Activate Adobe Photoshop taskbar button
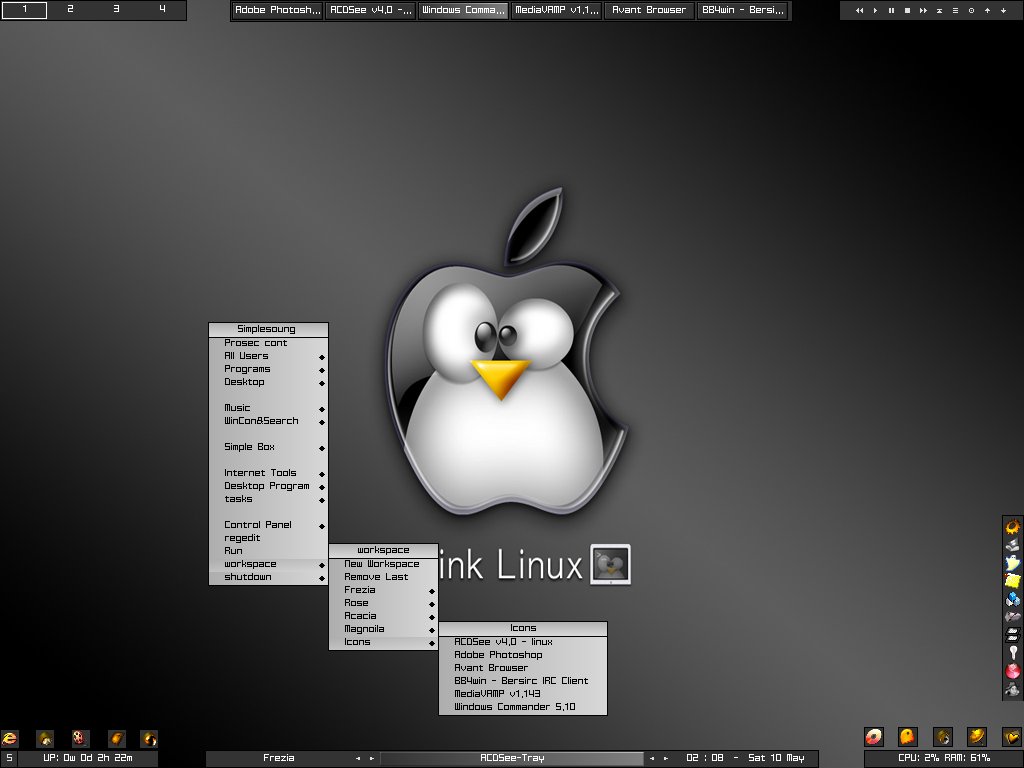 (x=278, y=10)
